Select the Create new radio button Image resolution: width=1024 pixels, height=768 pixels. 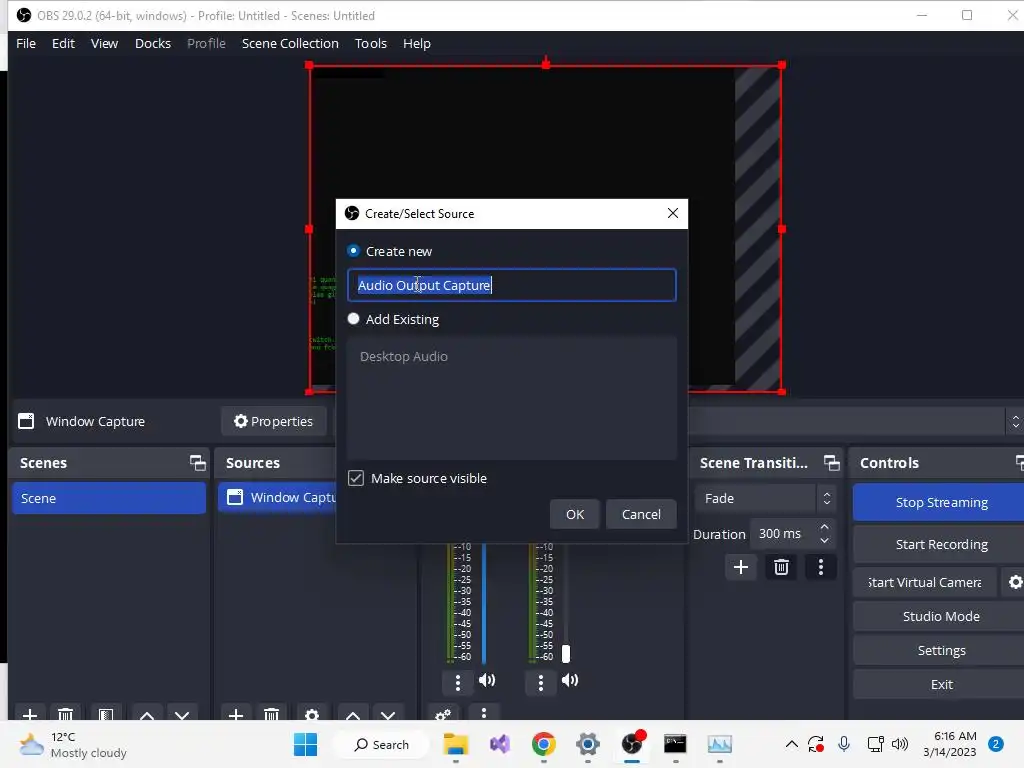(353, 251)
